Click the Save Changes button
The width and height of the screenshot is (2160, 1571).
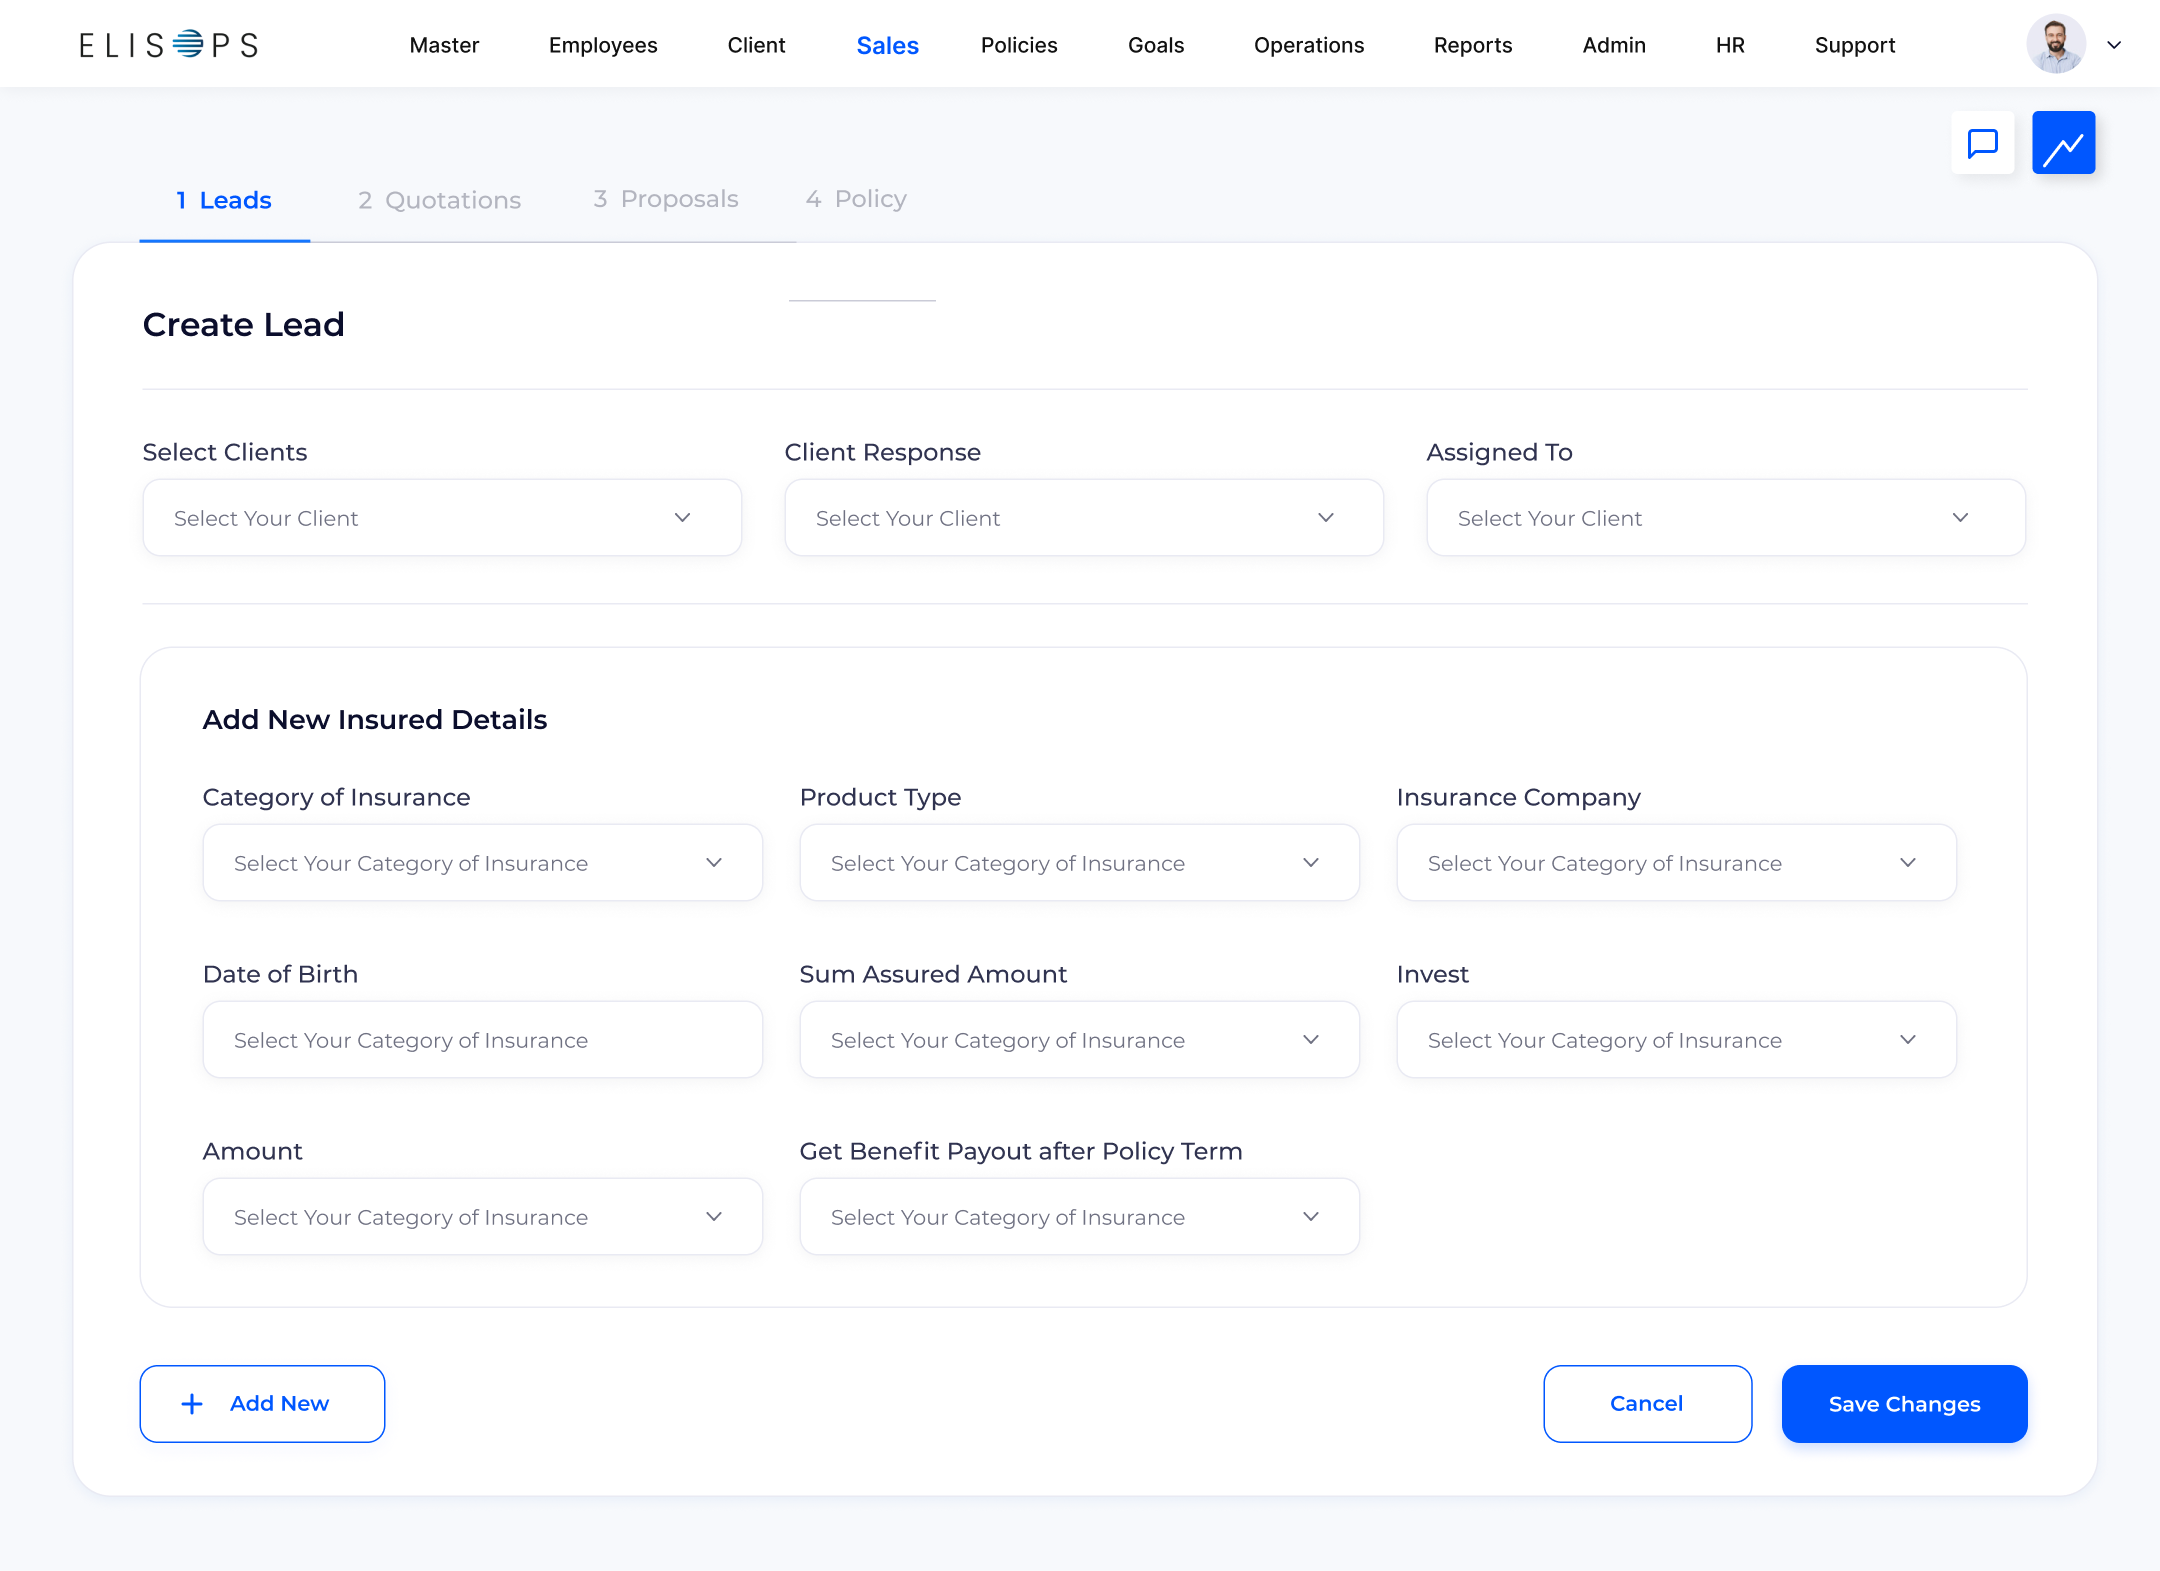coord(1903,1403)
